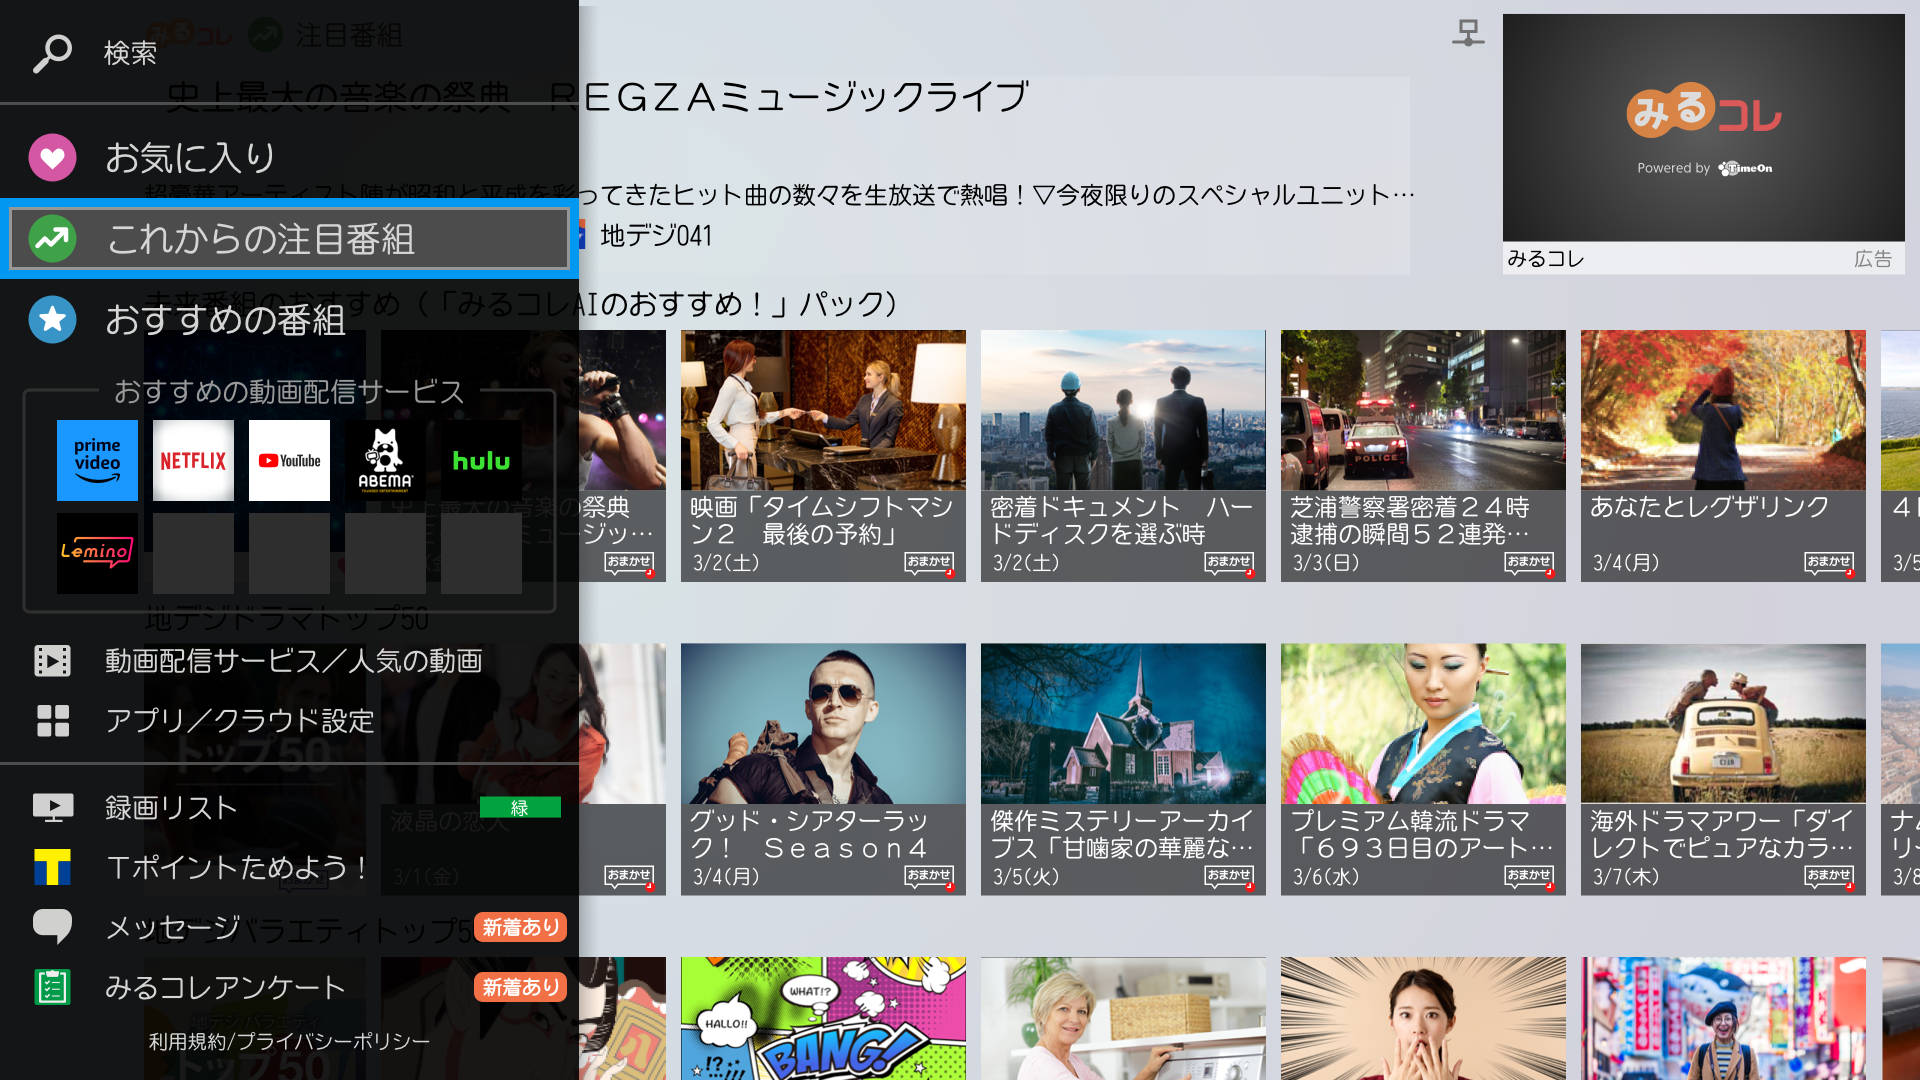Select the Hulu streaming service tab
This screenshot has height=1080, width=1920.
click(x=480, y=459)
